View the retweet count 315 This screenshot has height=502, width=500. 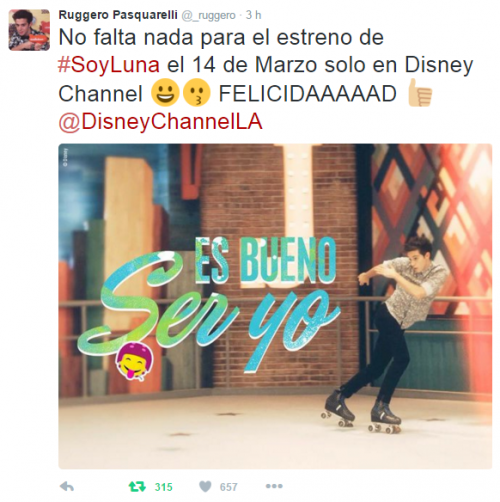(x=163, y=487)
